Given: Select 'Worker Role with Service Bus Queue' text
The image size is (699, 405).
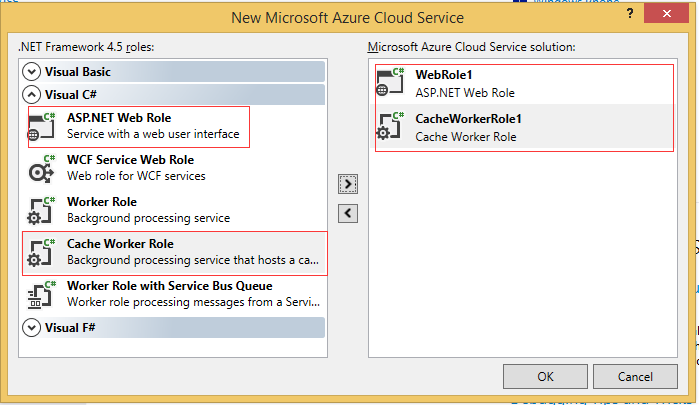Looking at the screenshot, I should [170, 285].
